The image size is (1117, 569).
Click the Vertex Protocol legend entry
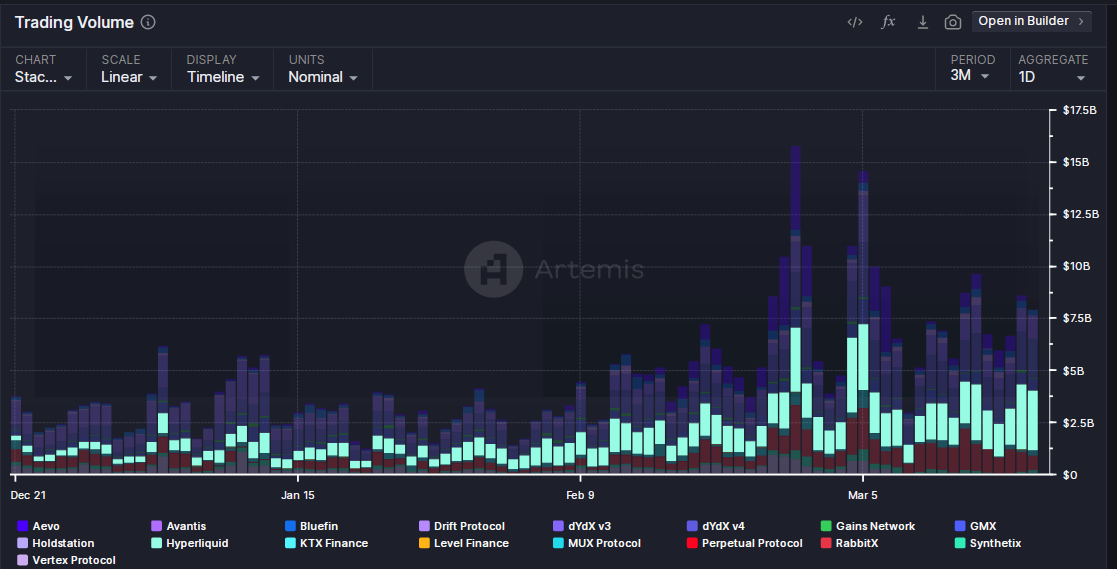coord(66,560)
